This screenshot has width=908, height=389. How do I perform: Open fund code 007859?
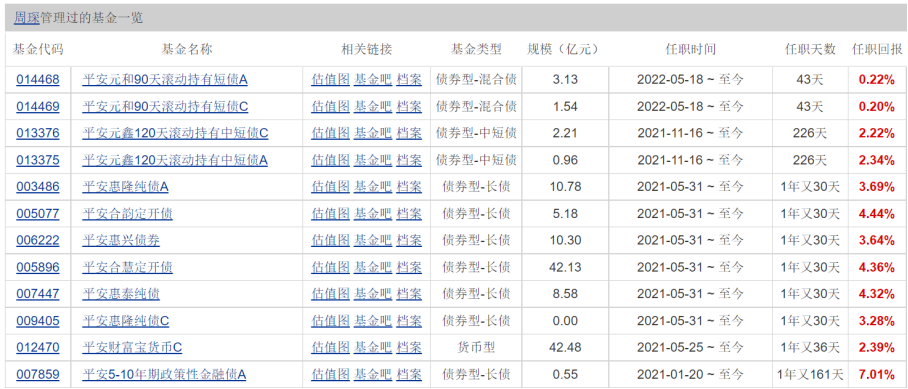coord(38,375)
